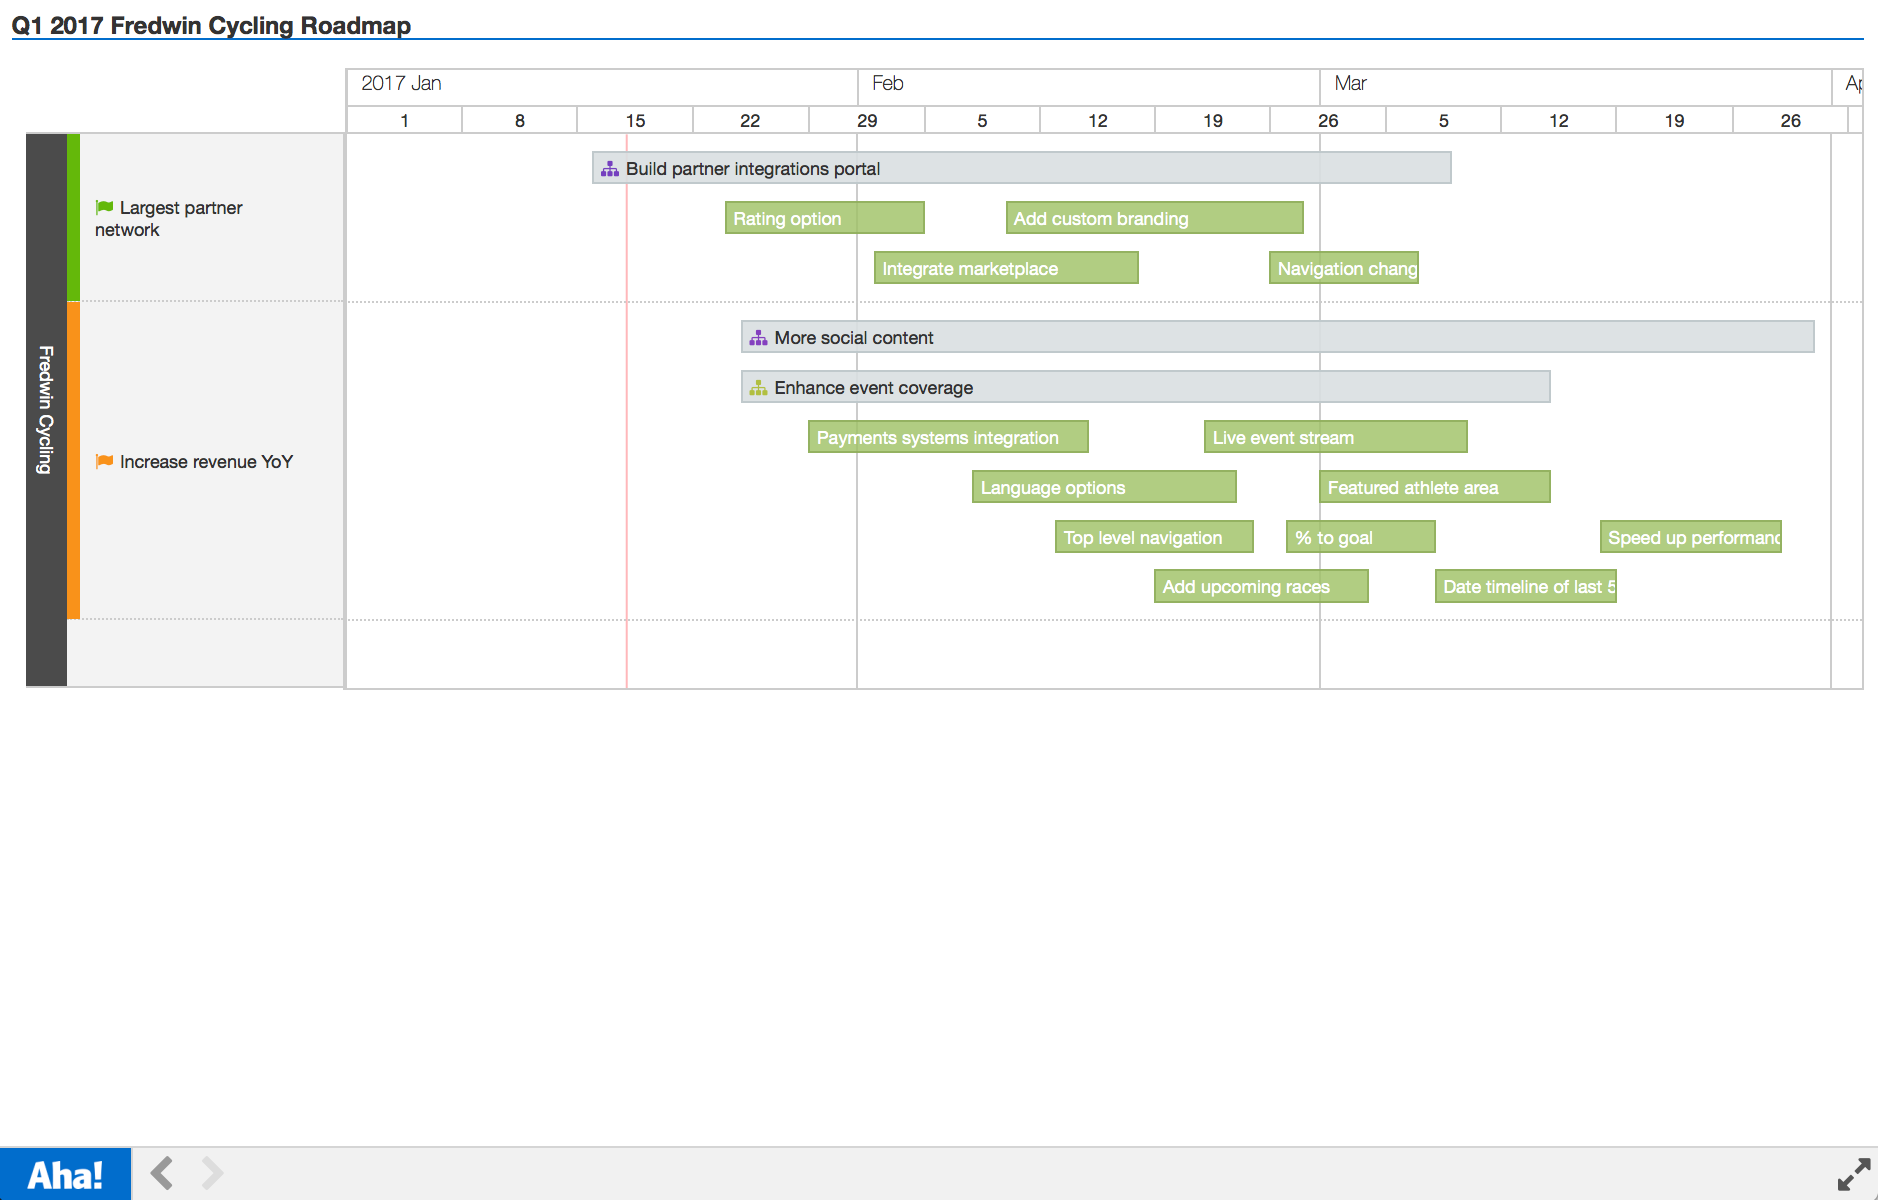
Task: Select the Featured athlete area bar
Action: pyautogui.click(x=1435, y=487)
